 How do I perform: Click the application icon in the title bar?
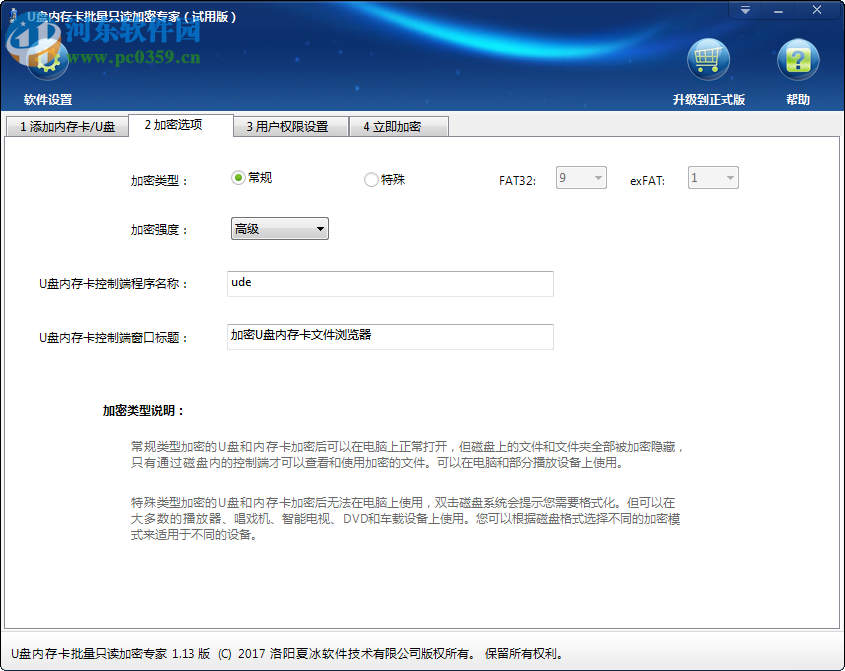coord(12,10)
